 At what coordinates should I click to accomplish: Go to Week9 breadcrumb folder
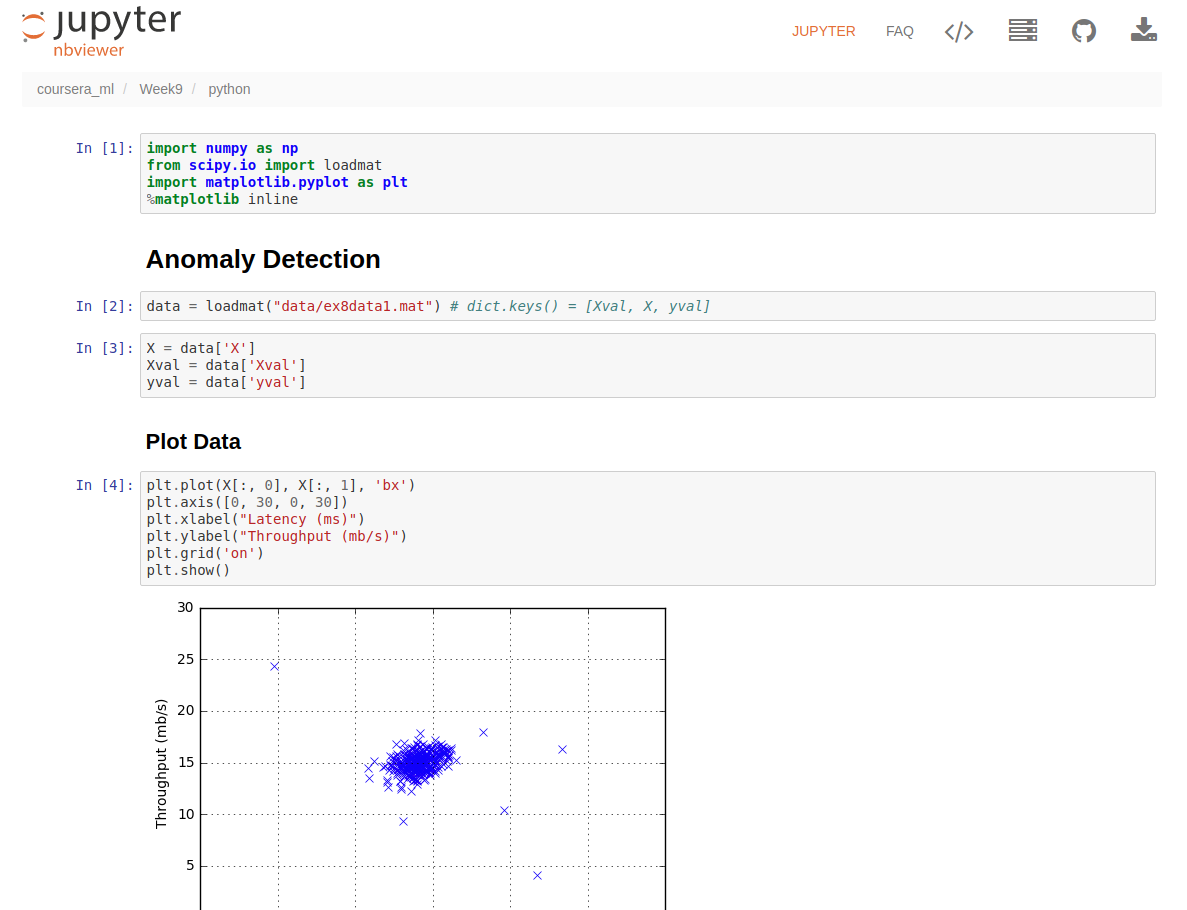point(160,89)
